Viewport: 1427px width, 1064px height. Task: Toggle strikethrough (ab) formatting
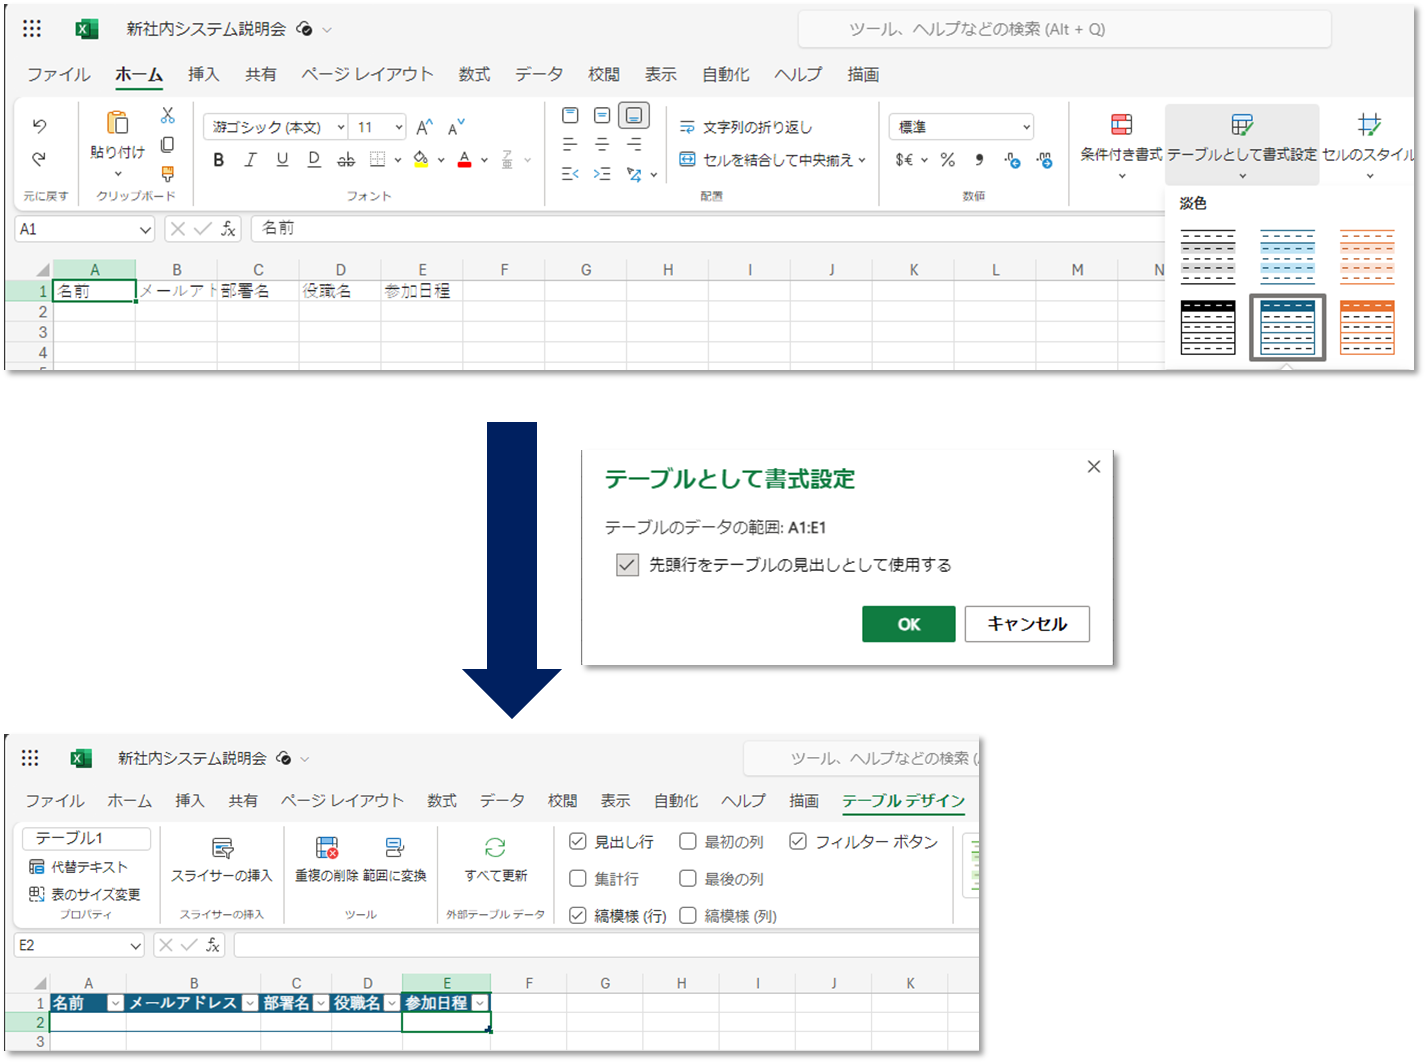(x=346, y=160)
